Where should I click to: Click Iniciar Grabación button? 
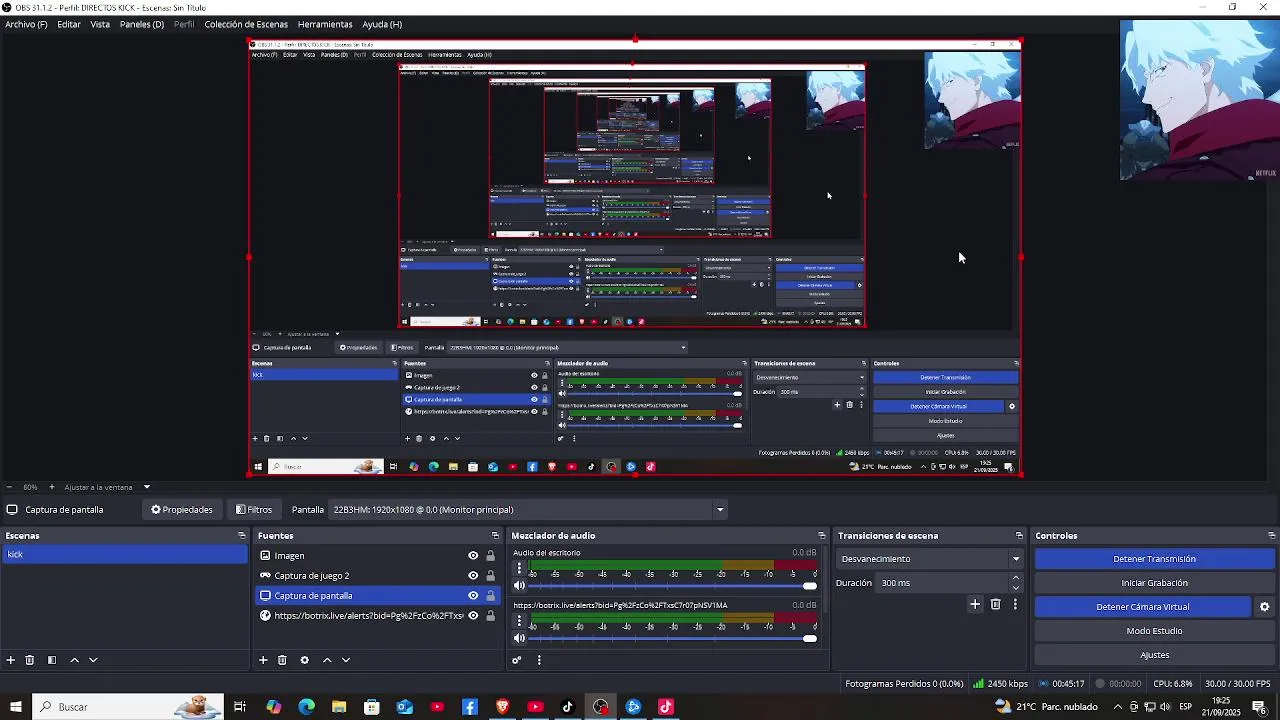point(1154,583)
